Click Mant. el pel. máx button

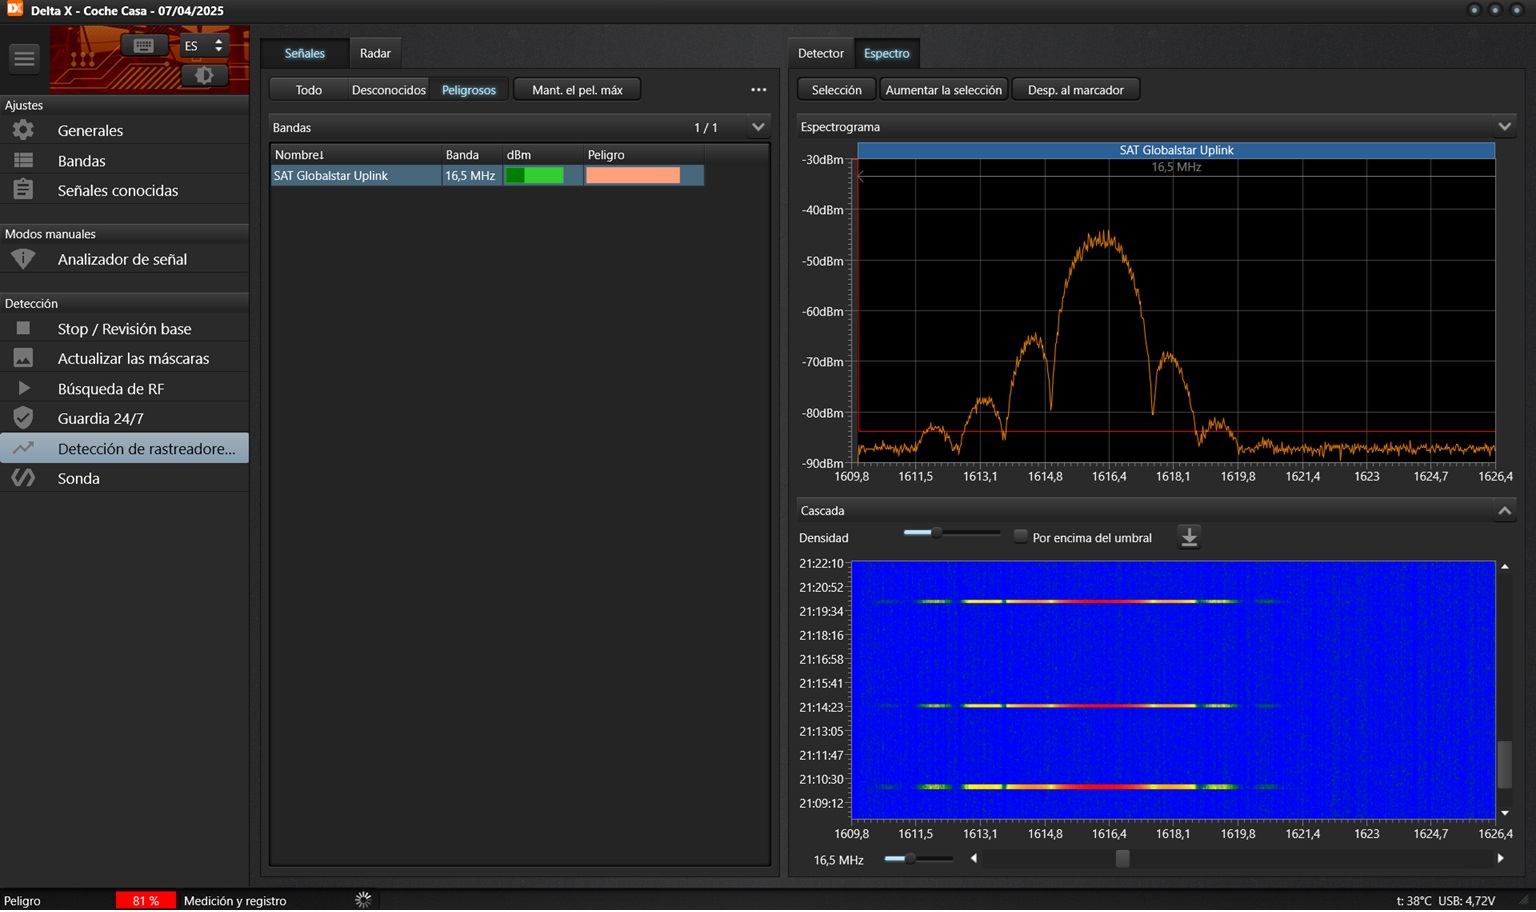[x=577, y=90]
